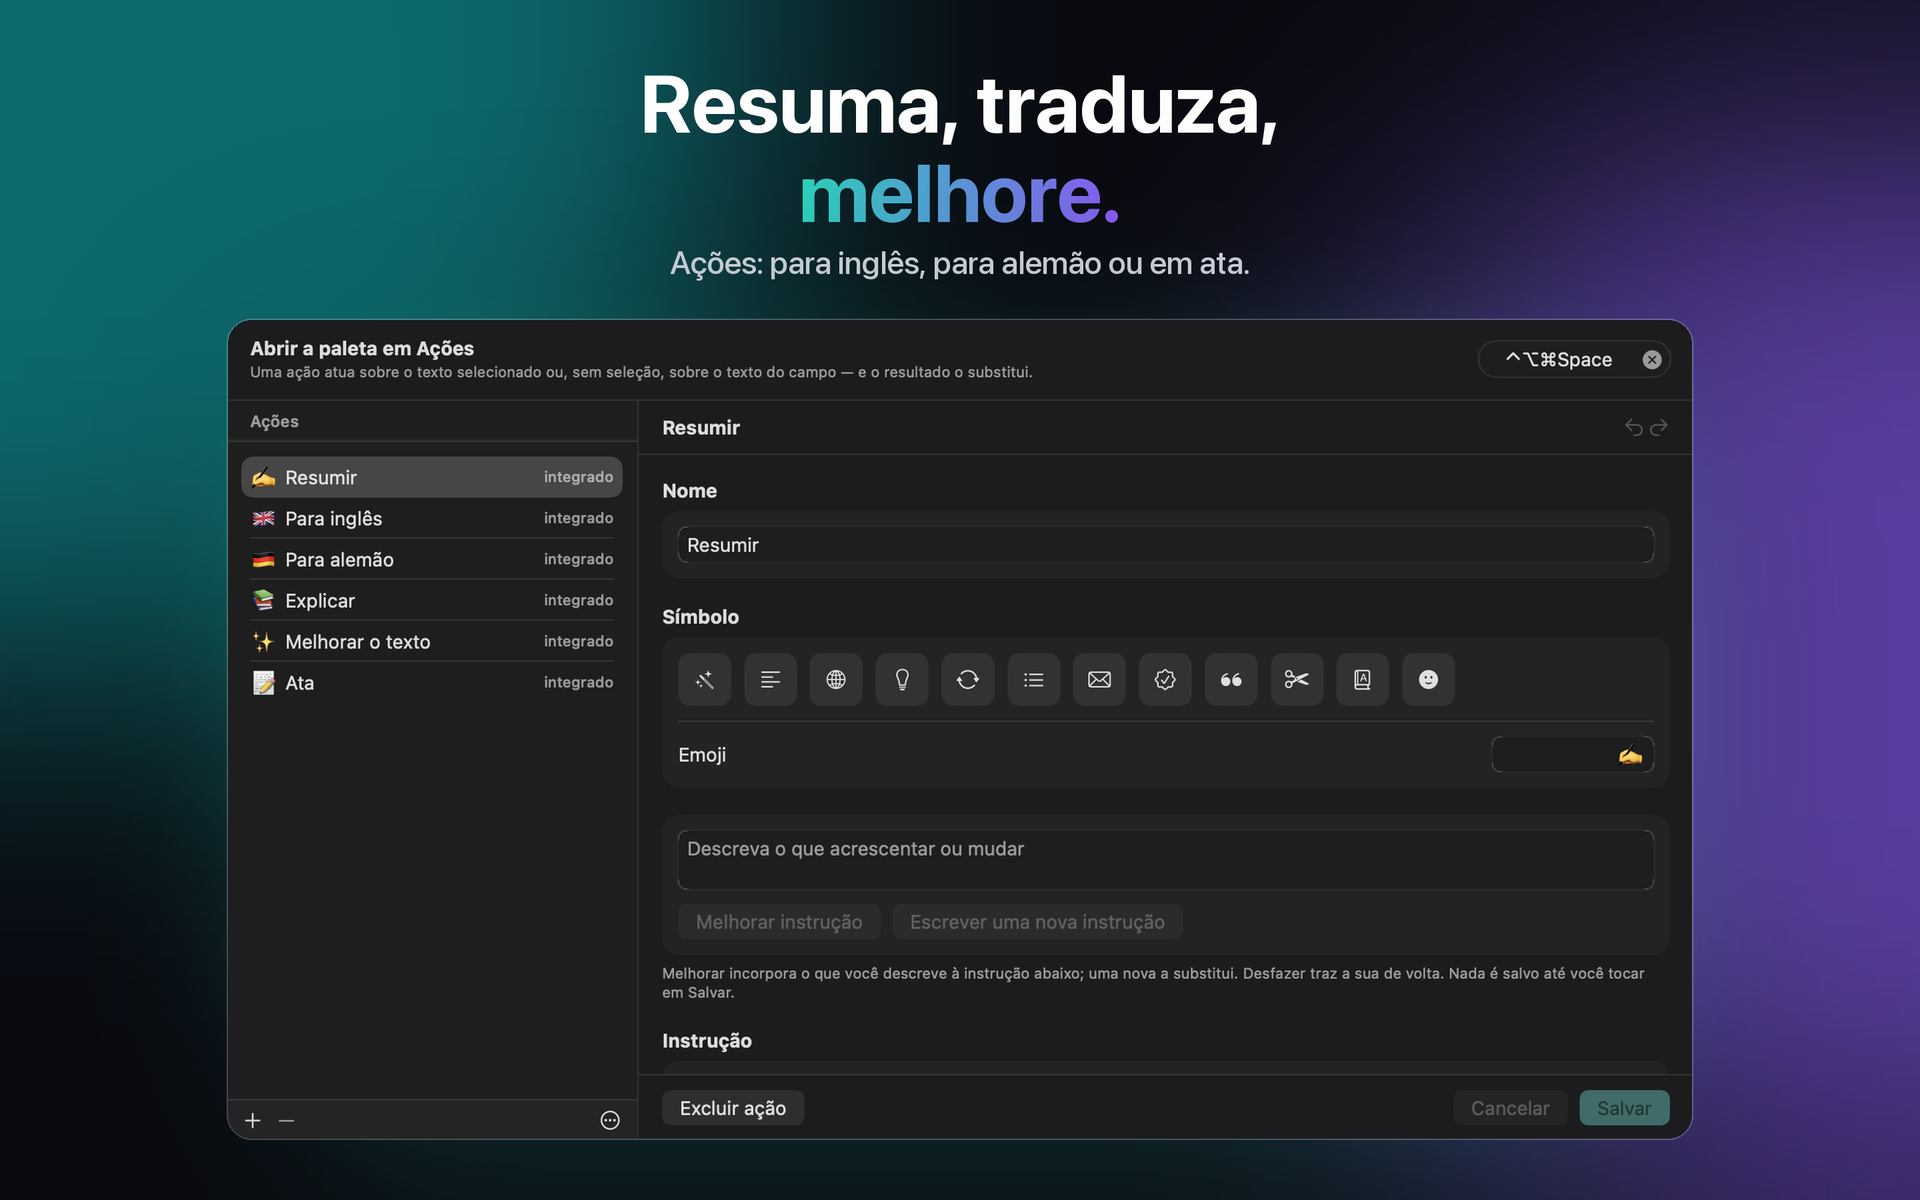Select the Resumir action

point(432,478)
